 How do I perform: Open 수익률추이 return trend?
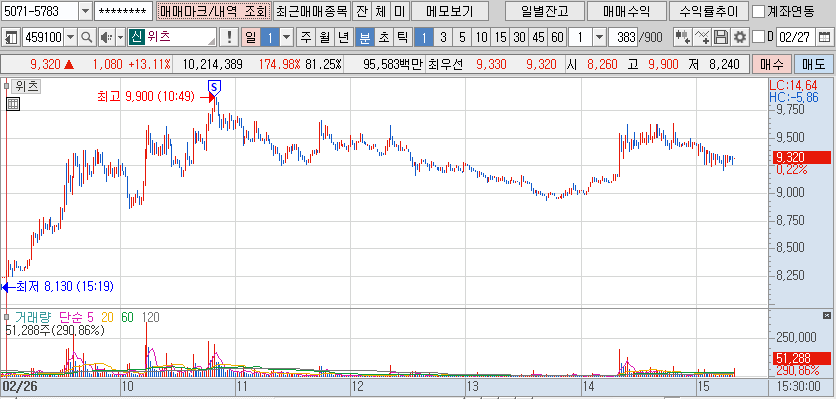(709, 11)
